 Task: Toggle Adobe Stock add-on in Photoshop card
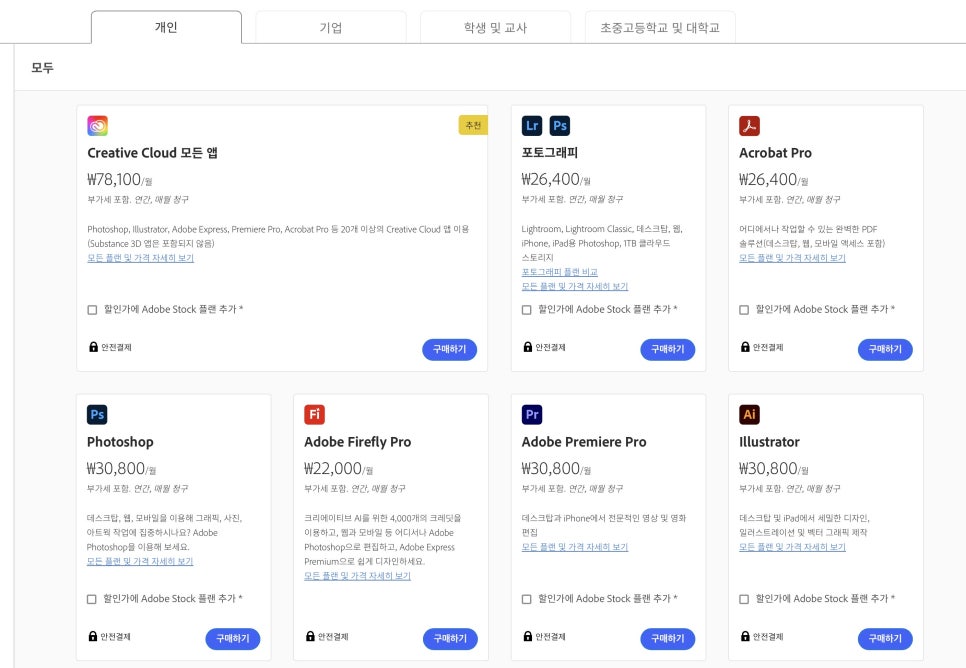coord(92,599)
